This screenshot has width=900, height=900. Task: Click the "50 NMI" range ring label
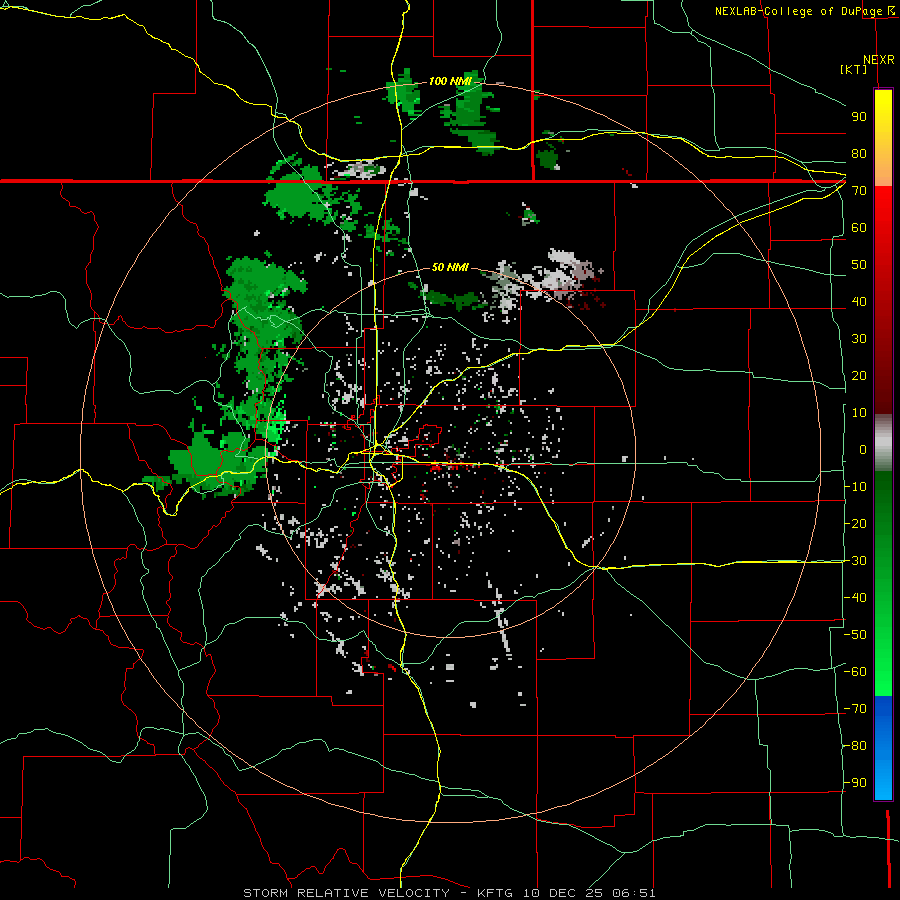coord(450,267)
